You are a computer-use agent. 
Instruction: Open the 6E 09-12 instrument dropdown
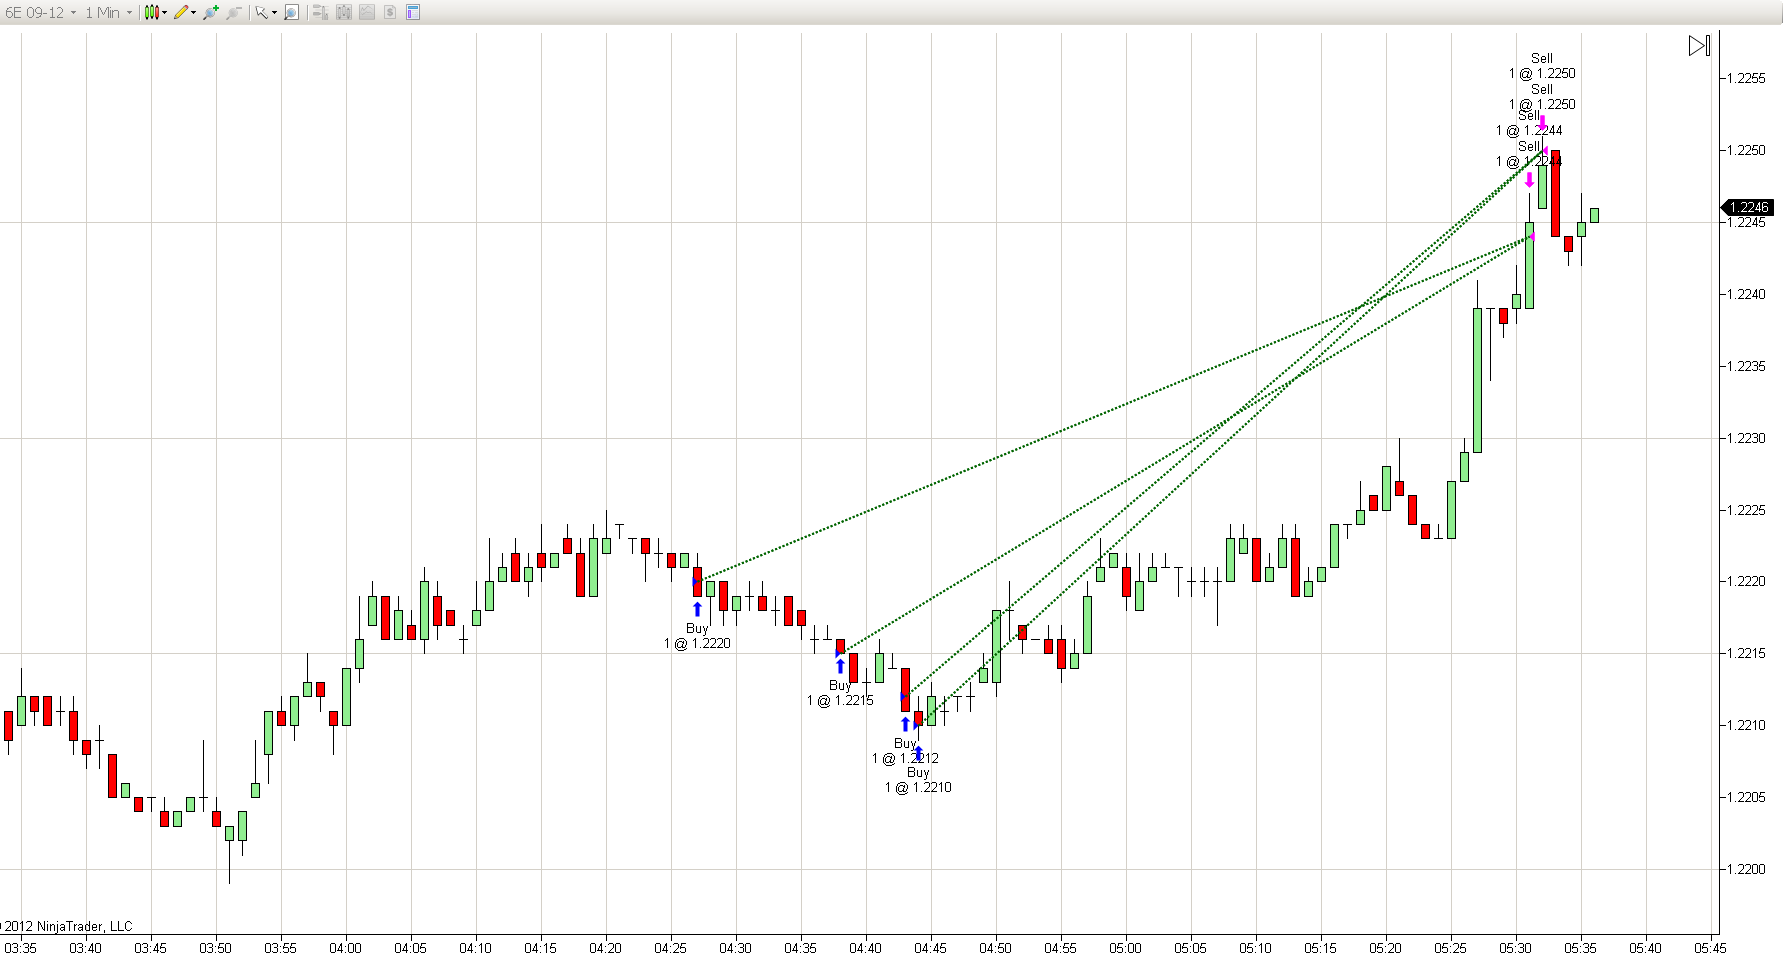point(41,13)
